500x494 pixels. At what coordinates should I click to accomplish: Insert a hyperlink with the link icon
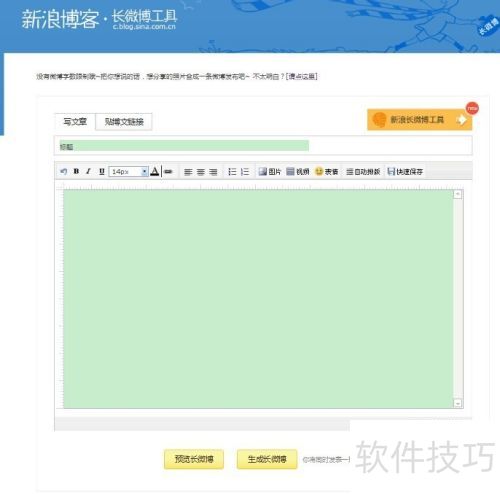coord(168,172)
